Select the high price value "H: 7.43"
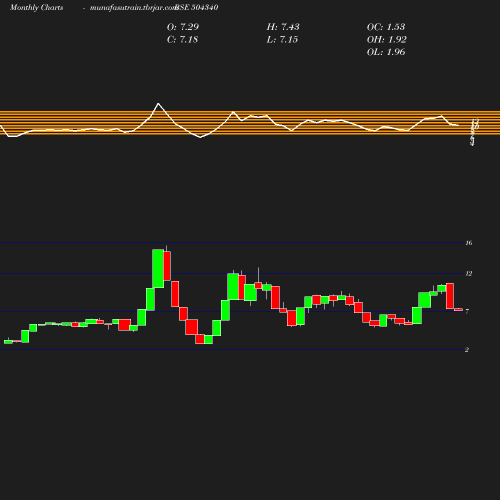500x500 pixels. (283, 27)
